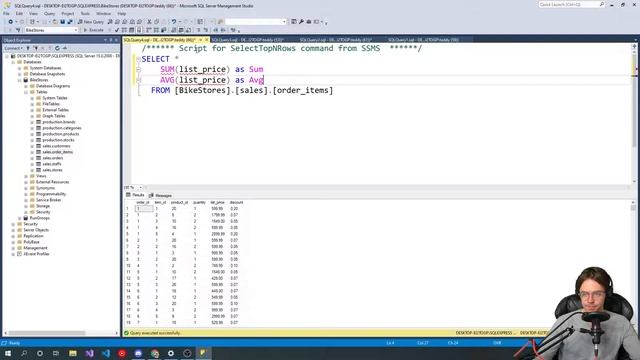Screen dimensions: 640x360
Task: Open the File menu
Action: (x=6, y=13)
